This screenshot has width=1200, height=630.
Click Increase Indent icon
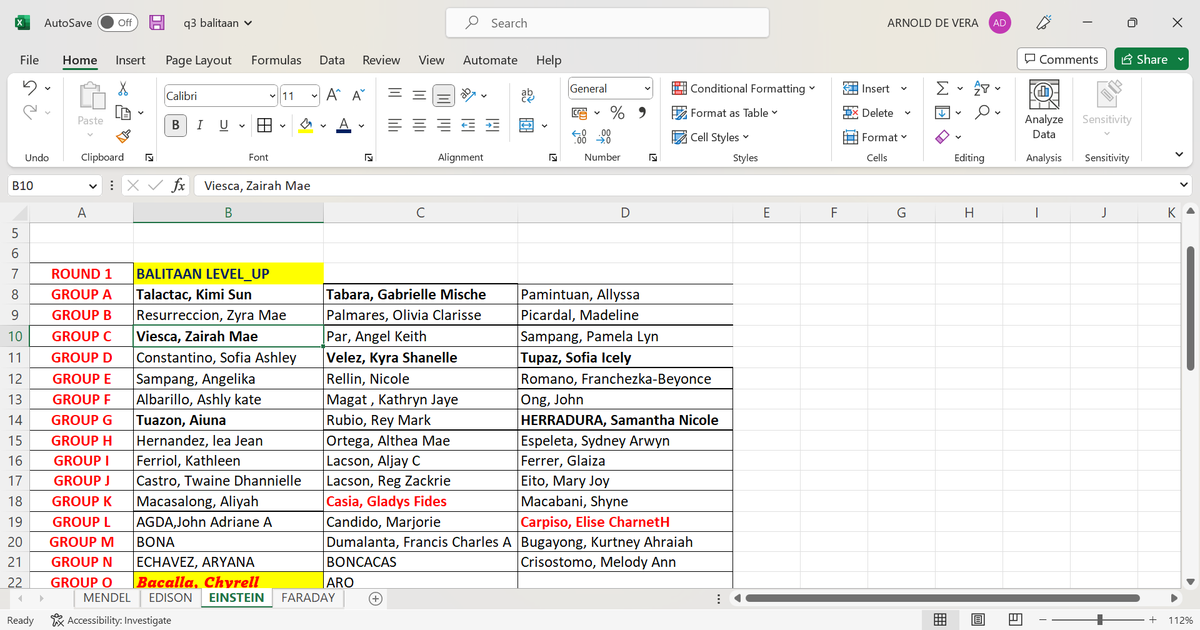[492, 125]
